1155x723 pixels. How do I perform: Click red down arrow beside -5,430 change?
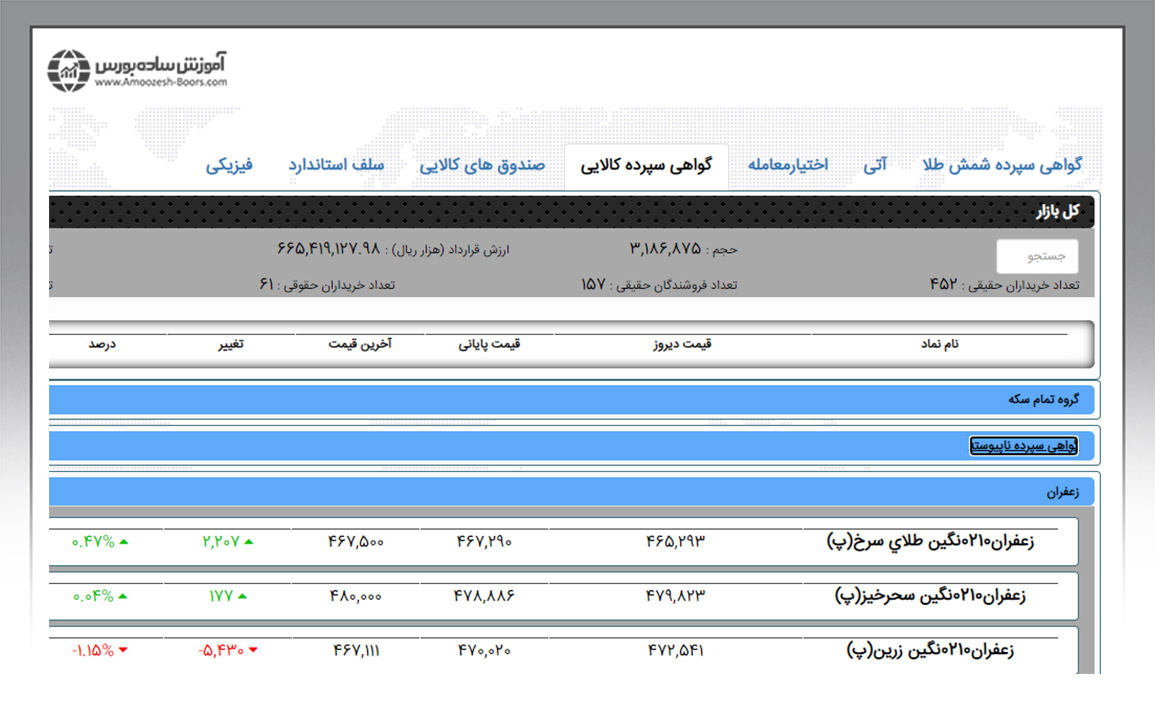tap(252, 650)
